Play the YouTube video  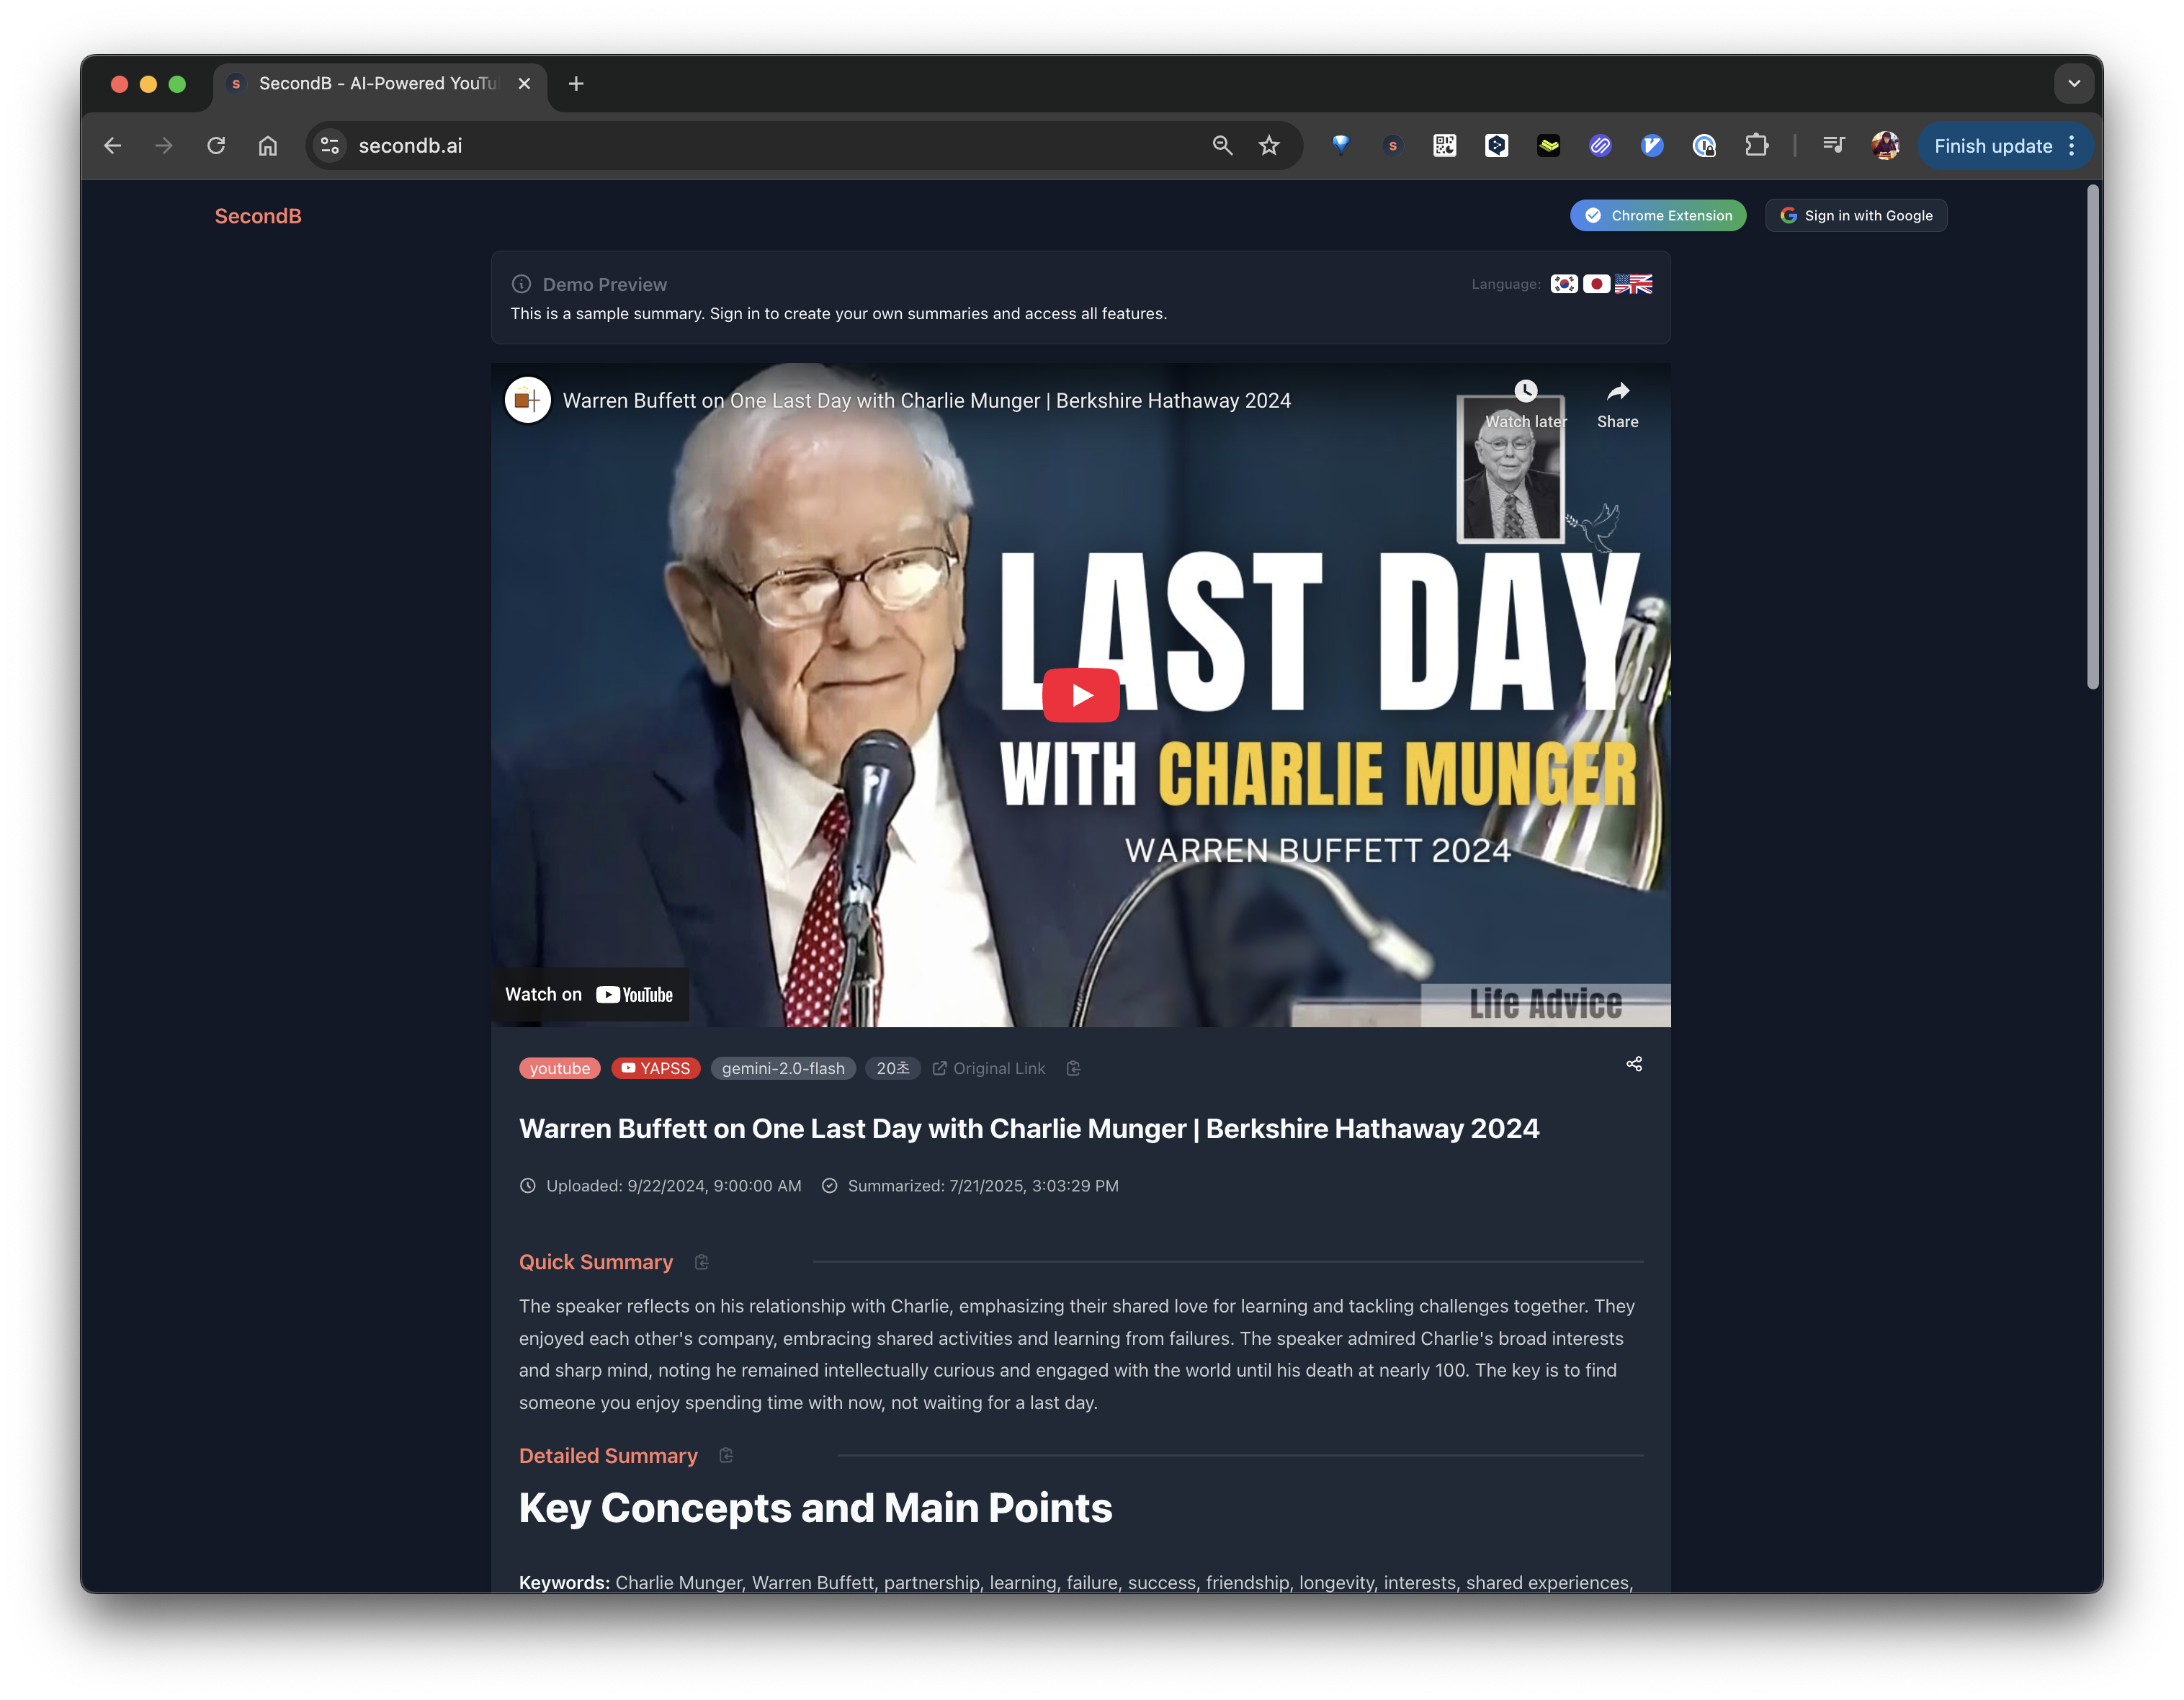pos(1081,695)
